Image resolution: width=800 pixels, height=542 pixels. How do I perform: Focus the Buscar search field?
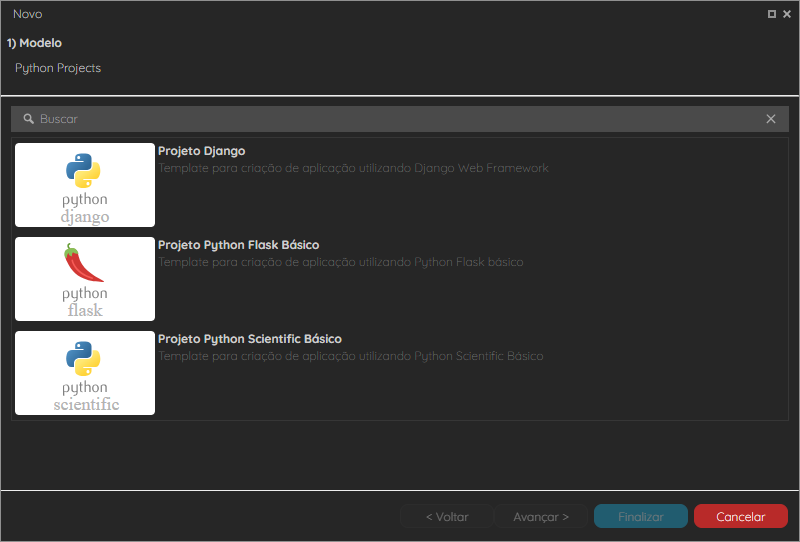[x=399, y=119]
